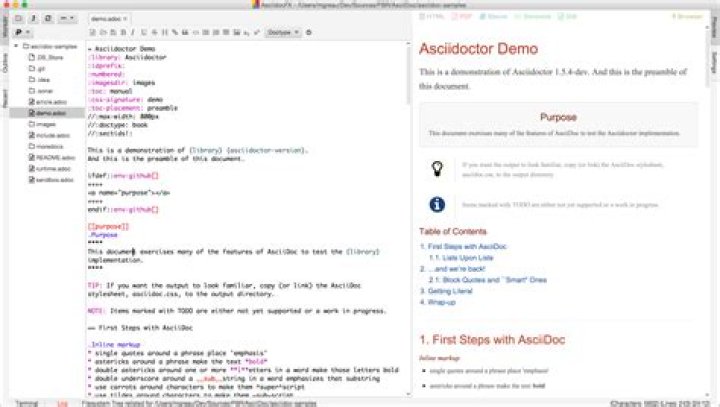Open the P dropdown above the file tree
Viewport: 720px width, 407px height.
click(x=22, y=33)
